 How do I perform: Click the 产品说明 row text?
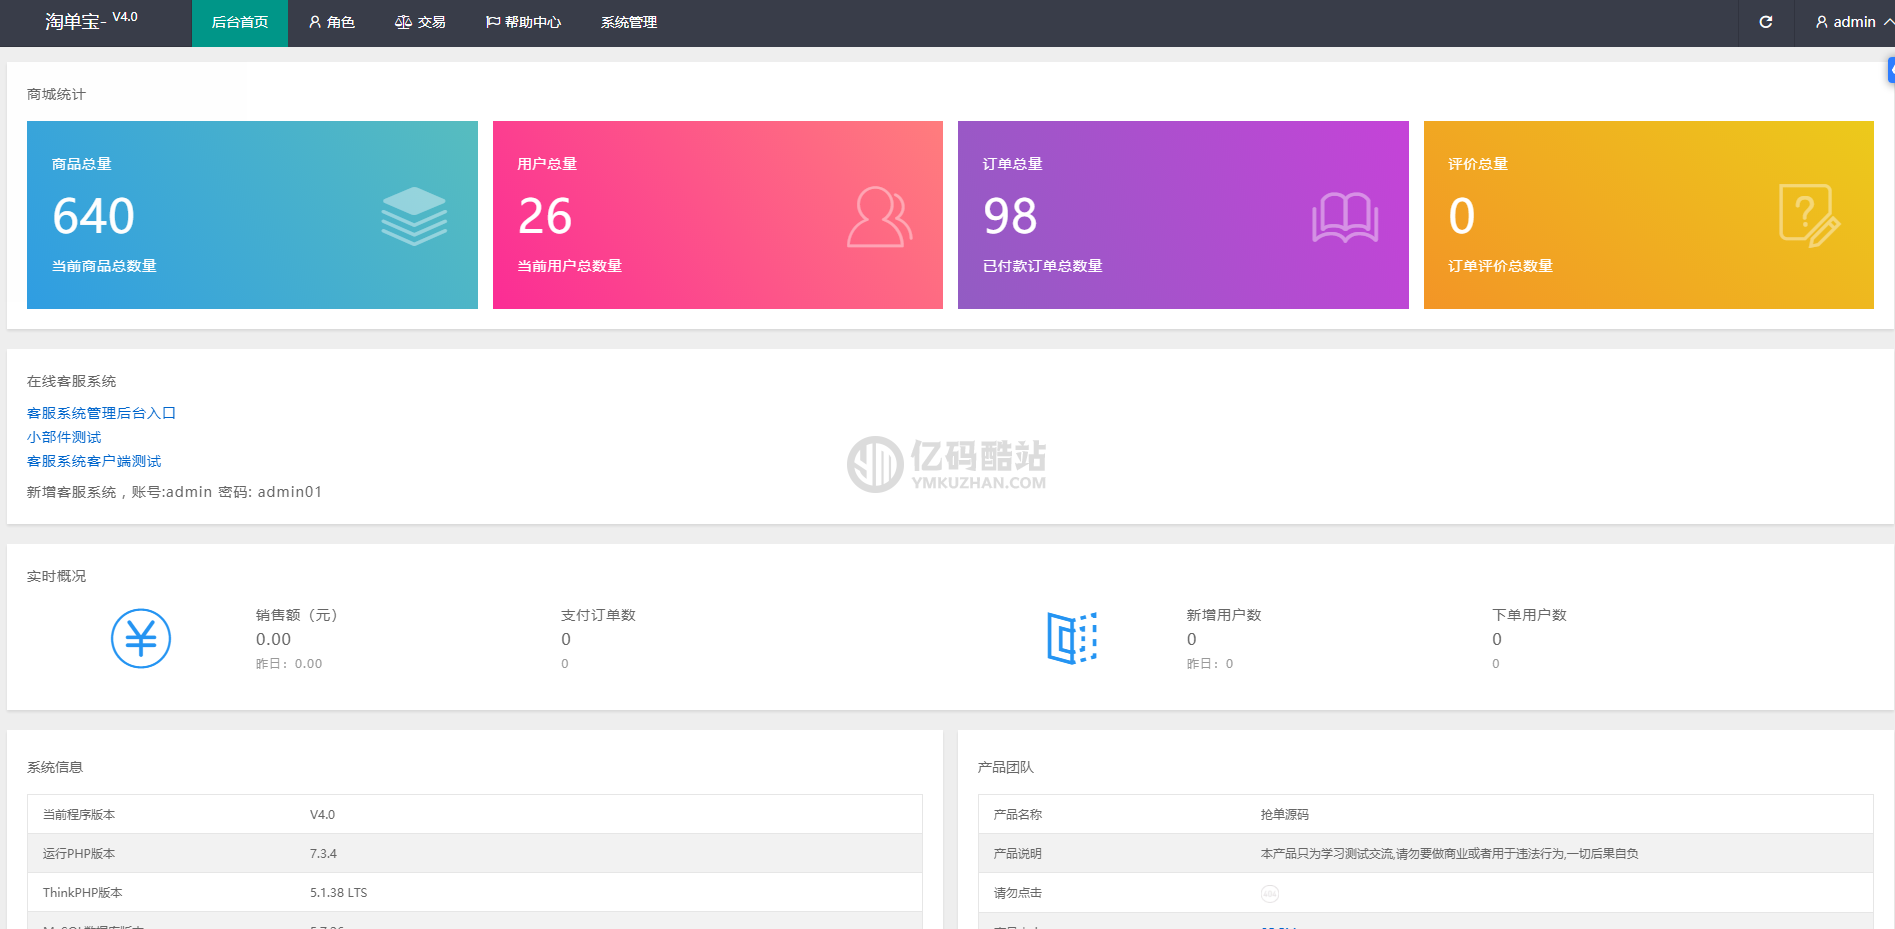(x=1449, y=853)
